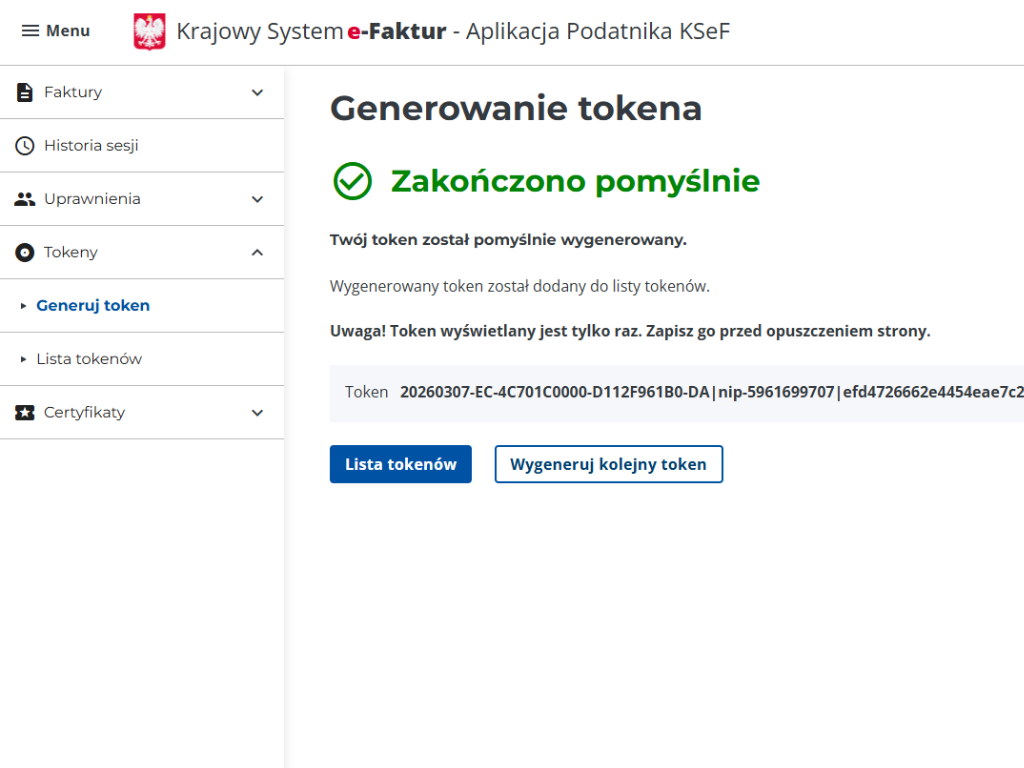Click the Uprawnienia people icon
The image size is (1024, 768).
pos(25,199)
